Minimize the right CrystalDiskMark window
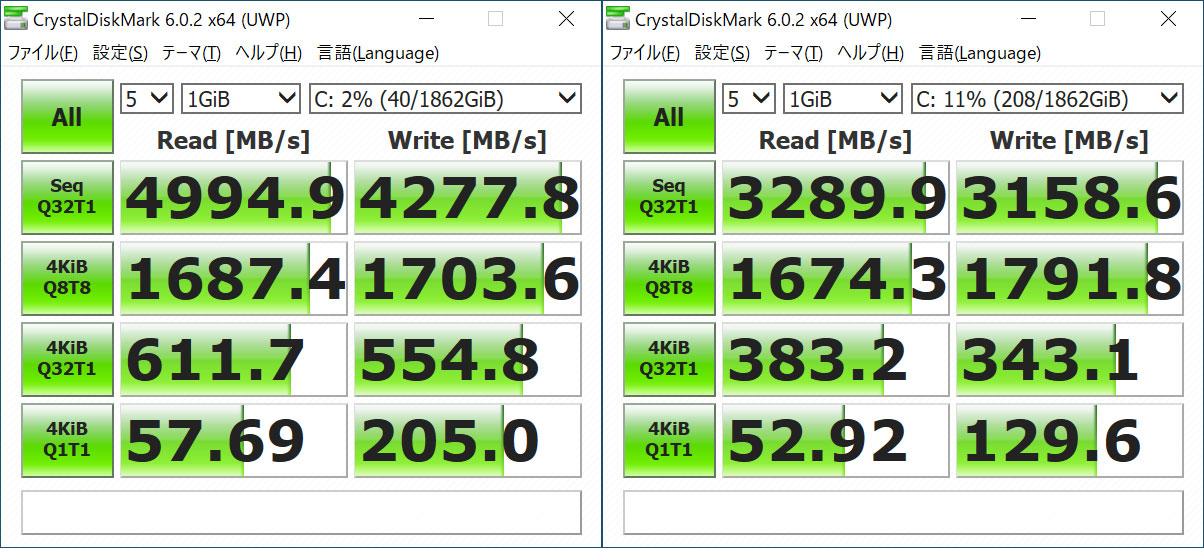The height and width of the screenshot is (548, 1204). [1026, 19]
